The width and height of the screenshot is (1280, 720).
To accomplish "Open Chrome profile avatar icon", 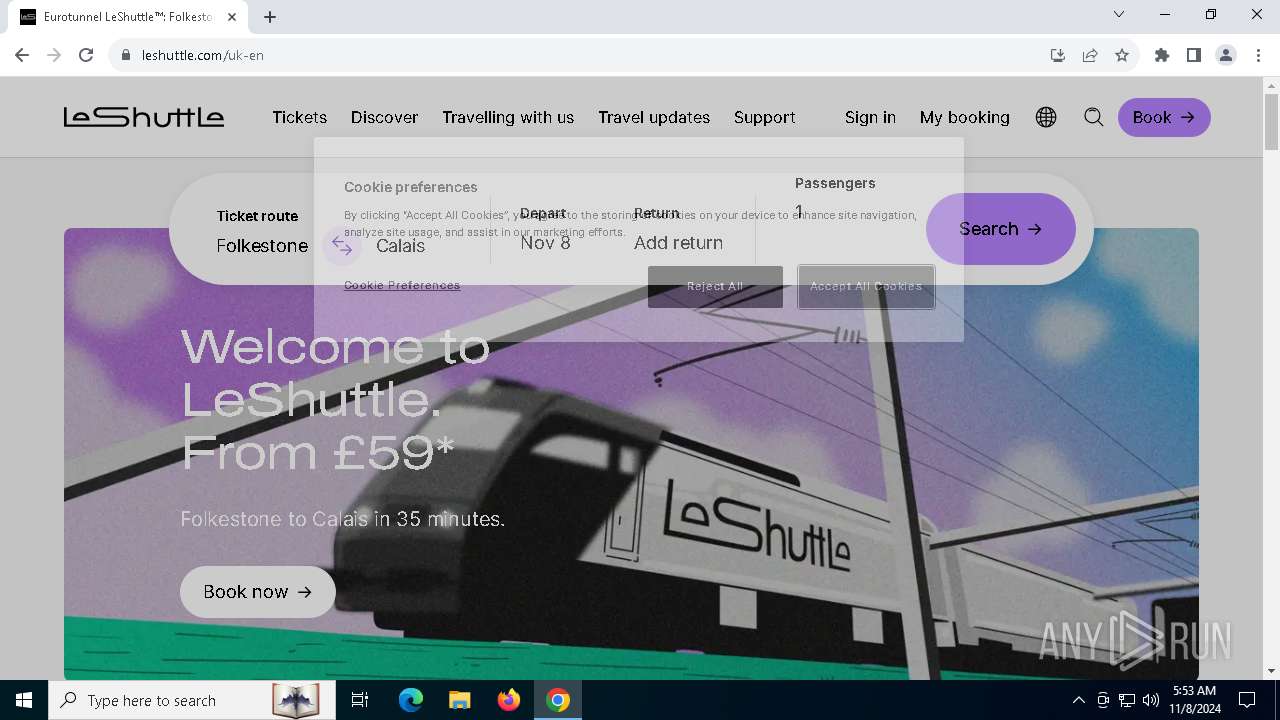I will click(x=1226, y=55).
